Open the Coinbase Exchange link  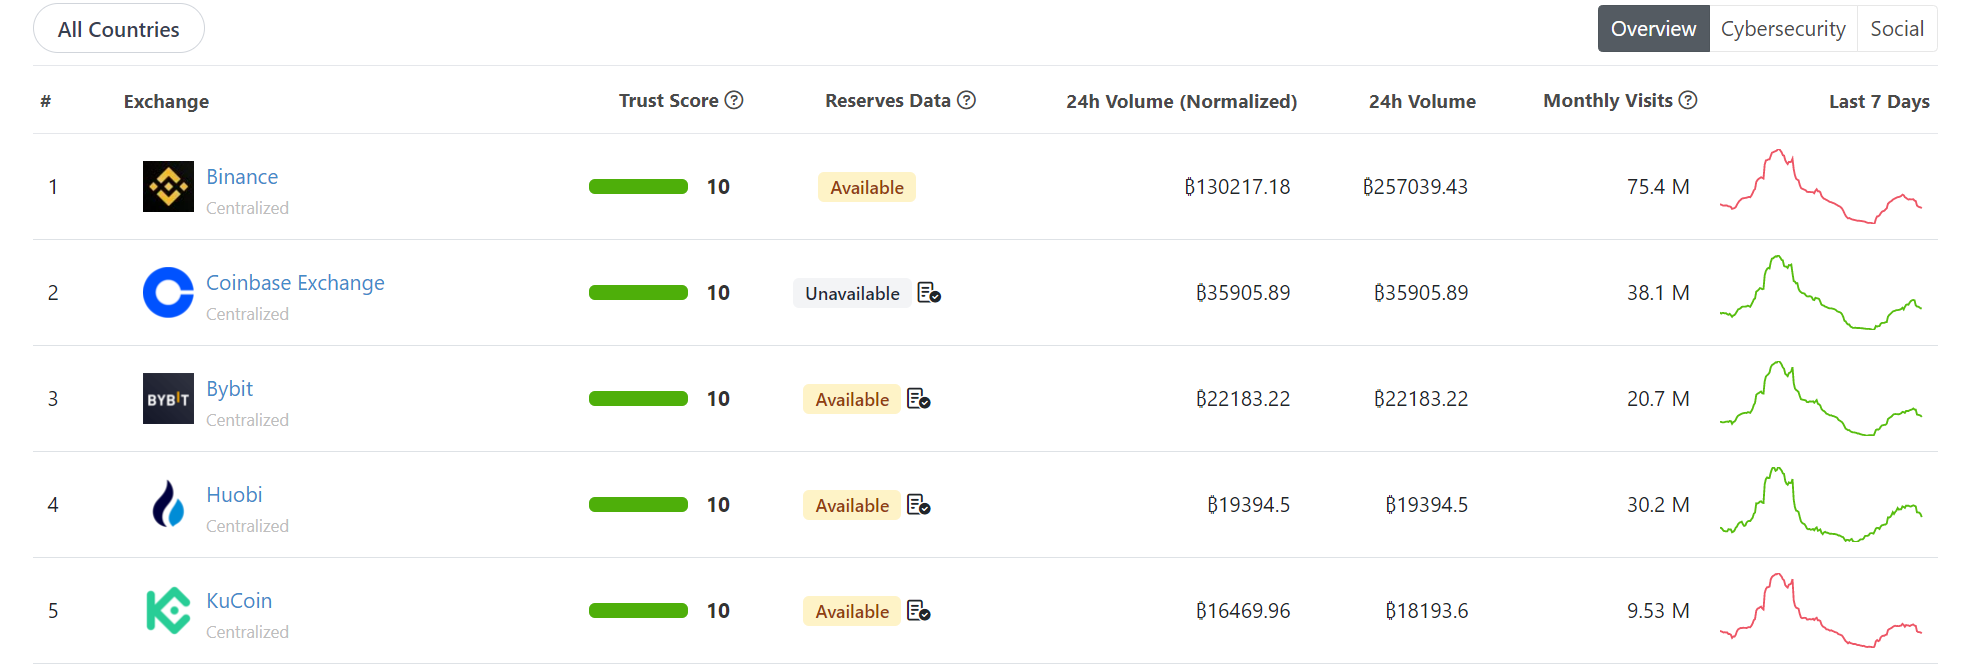point(295,283)
